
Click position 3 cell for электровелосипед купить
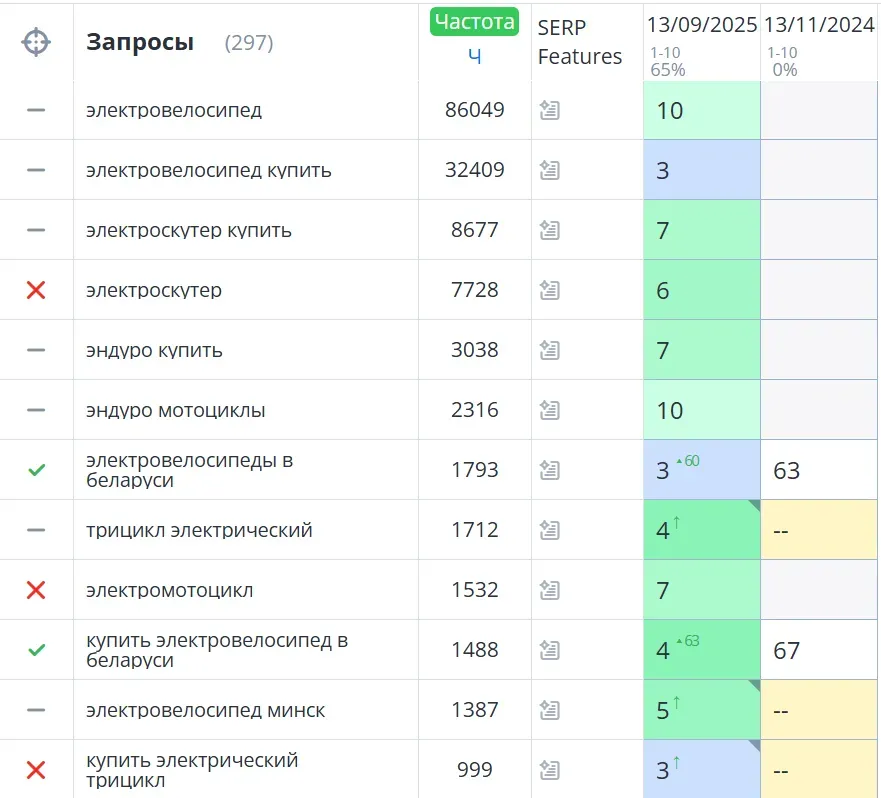pos(702,170)
